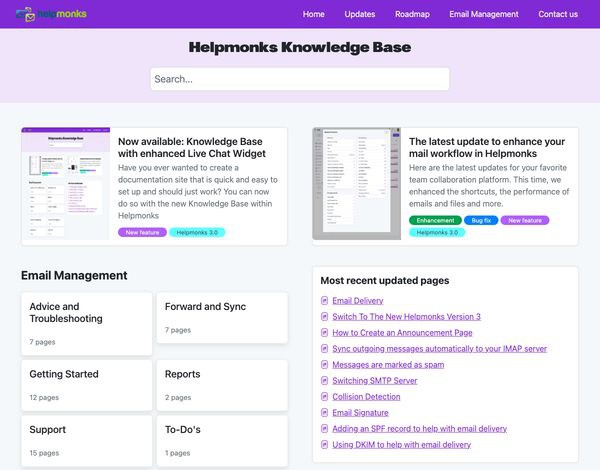Click page icon beside Messages are marked as spam
This screenshot has width=600, height=470.
pos(324,365)
